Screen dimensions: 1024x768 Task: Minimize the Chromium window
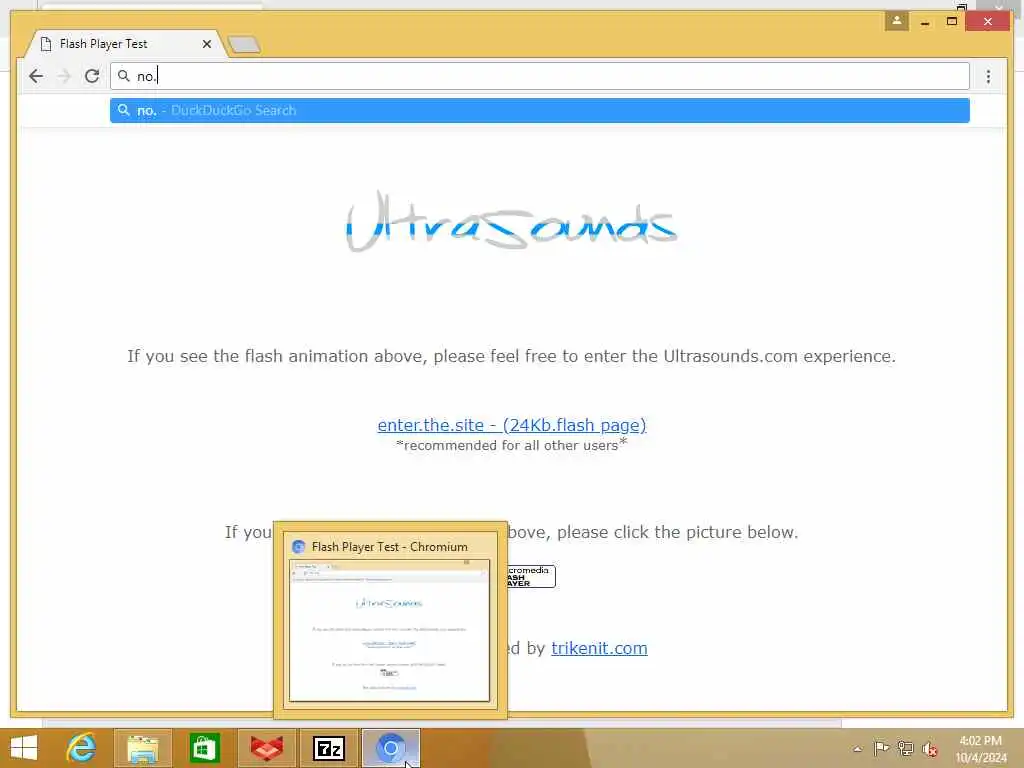coord(925,22)
